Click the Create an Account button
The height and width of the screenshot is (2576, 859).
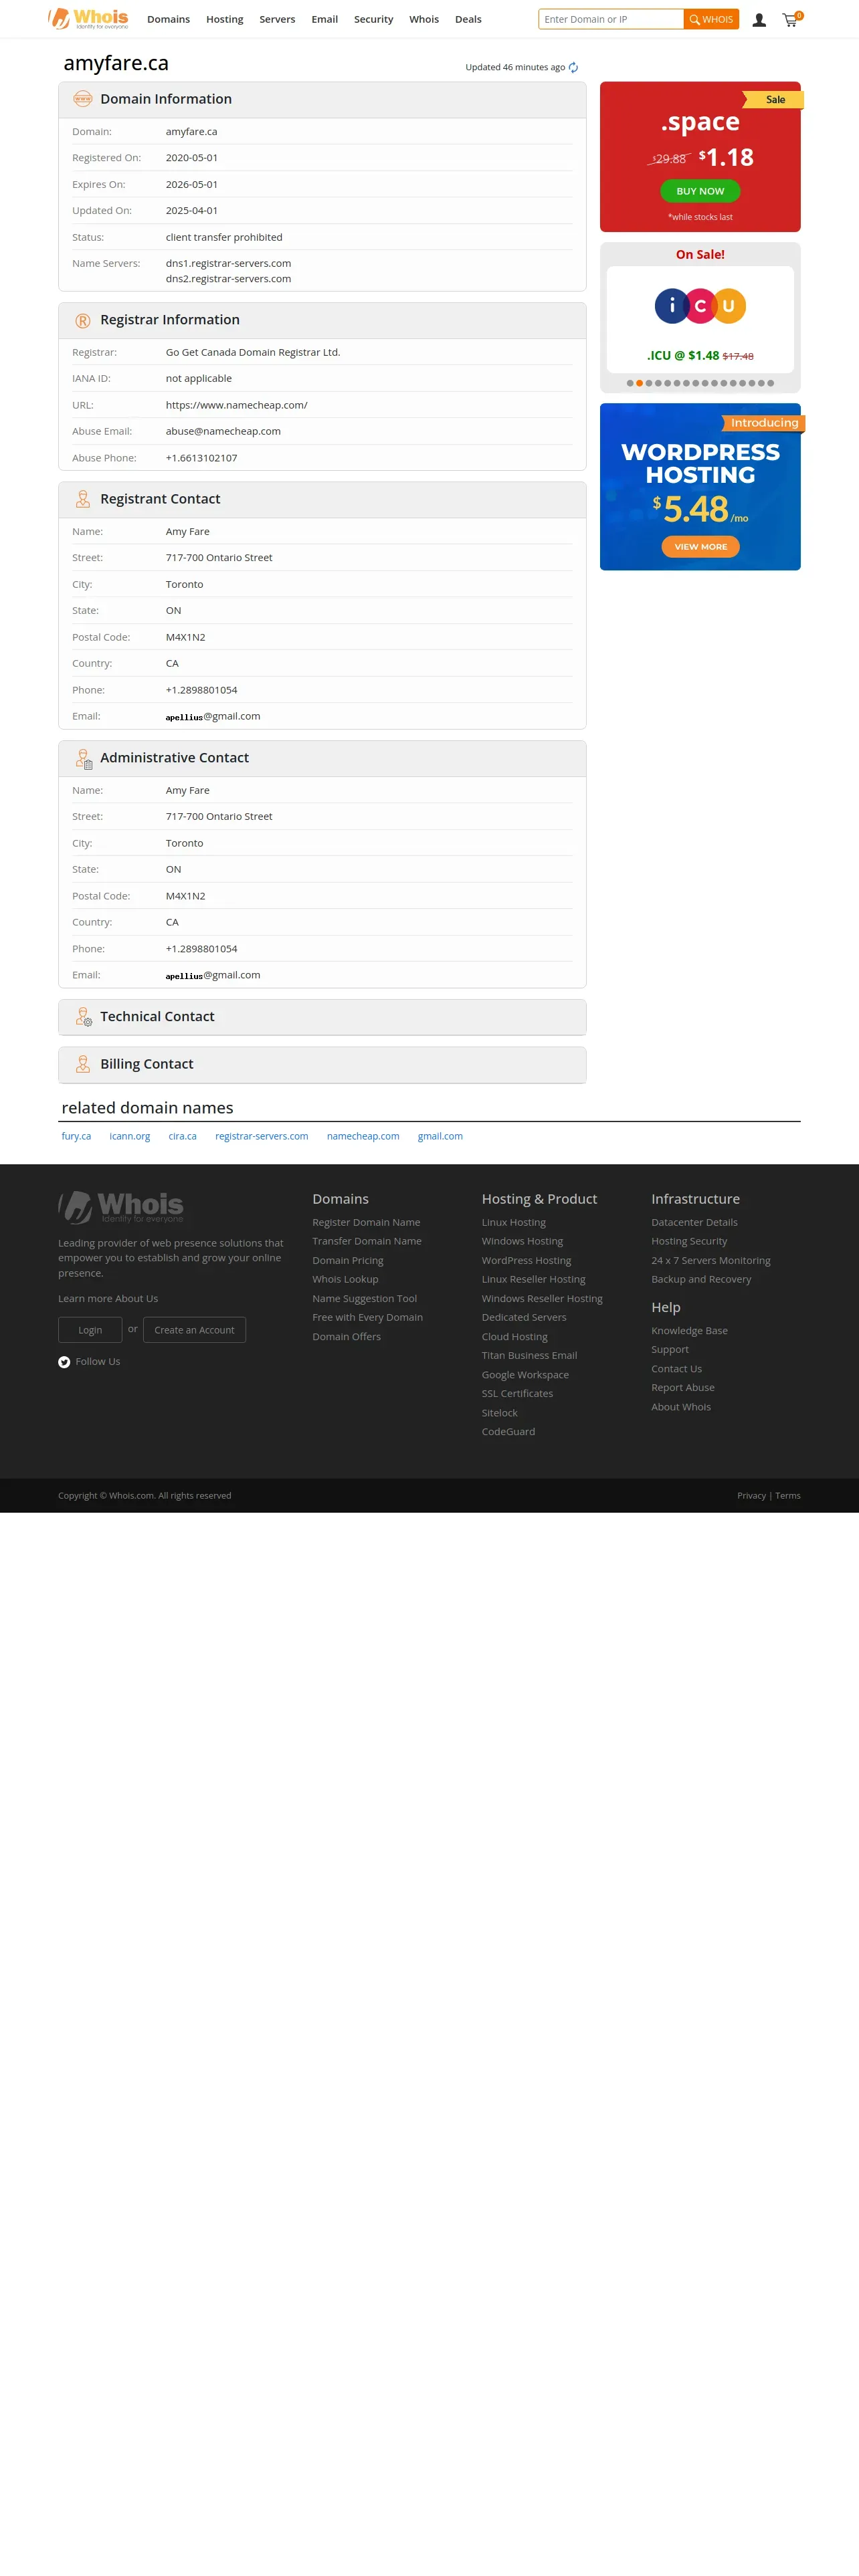(194, 1330)
